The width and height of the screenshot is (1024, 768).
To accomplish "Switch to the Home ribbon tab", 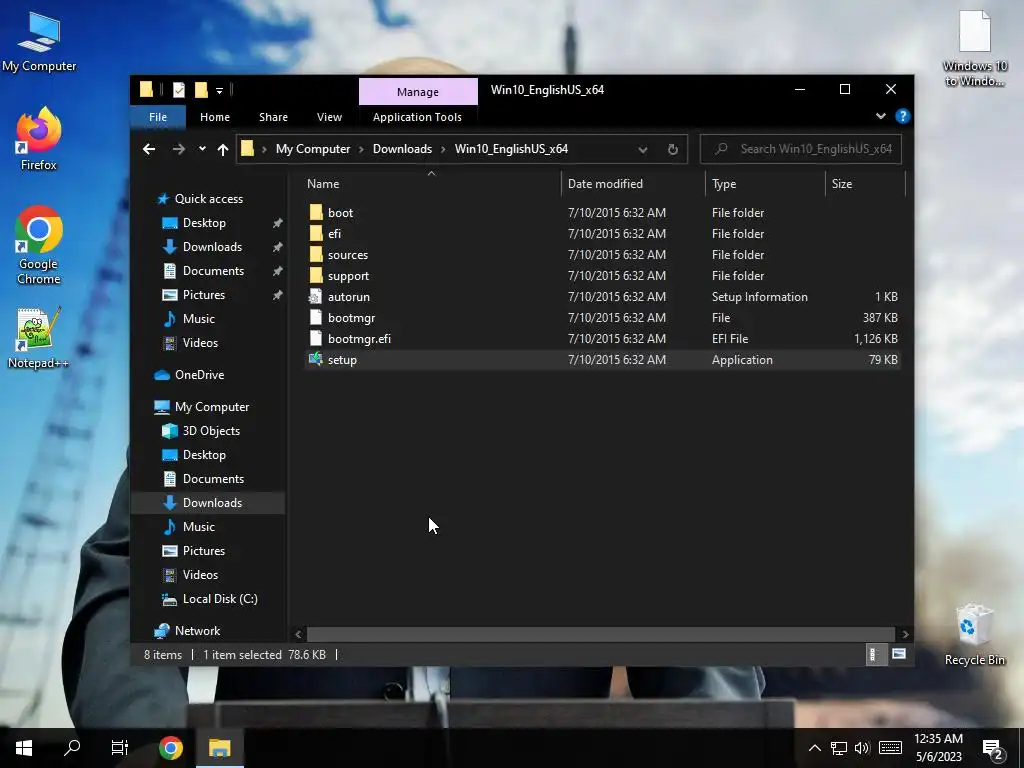I will coord(215,117).
